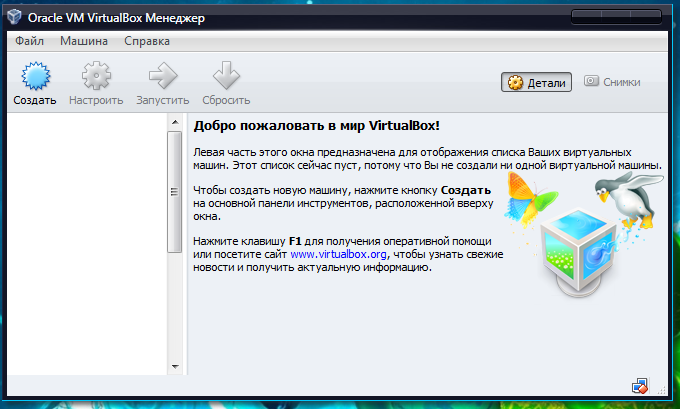Click the window control buttons in title bar
This screenshot has width=680, height=409.
[616, 17]
